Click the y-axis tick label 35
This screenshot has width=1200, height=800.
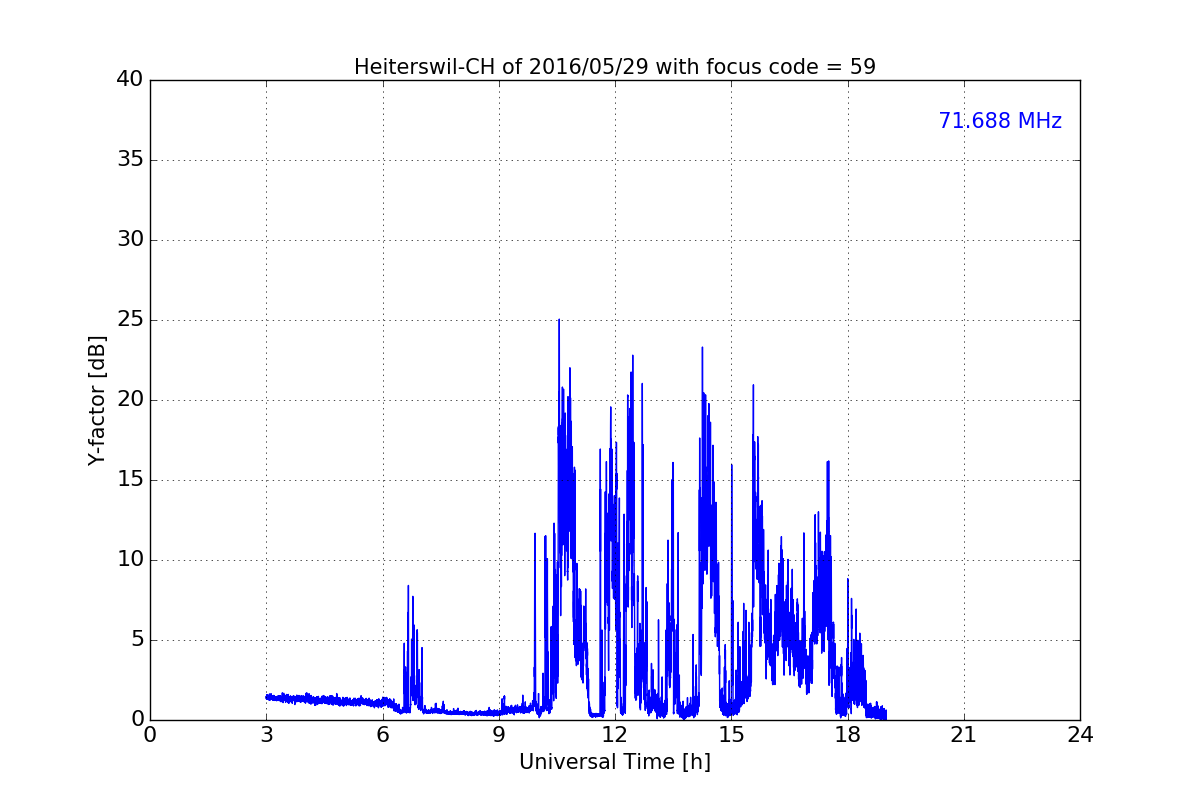(x=130, y=160)
